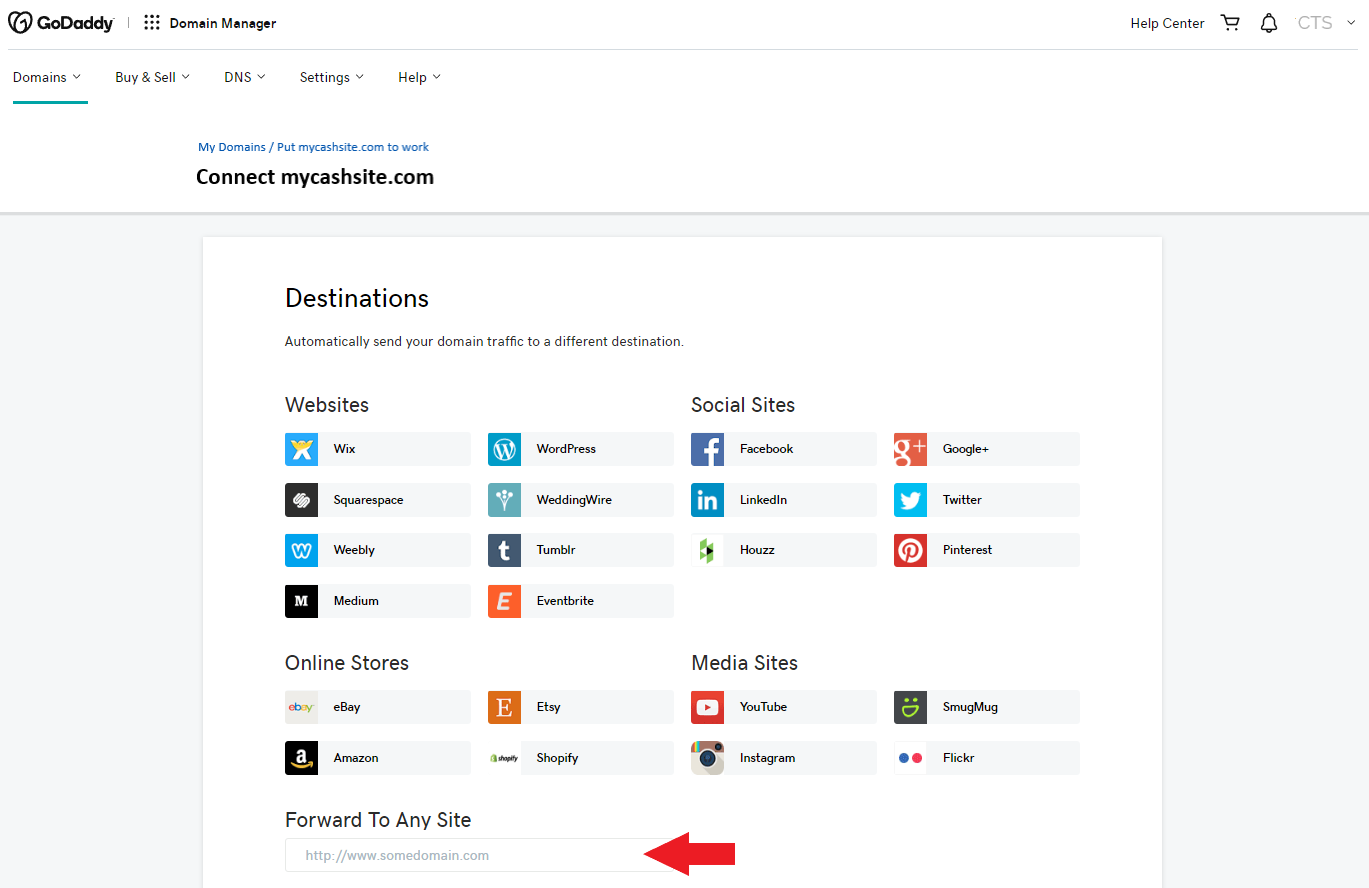Click the Pinterest icon
Image resolution: width=1369 pixels, height=888 pixels.
910,550
